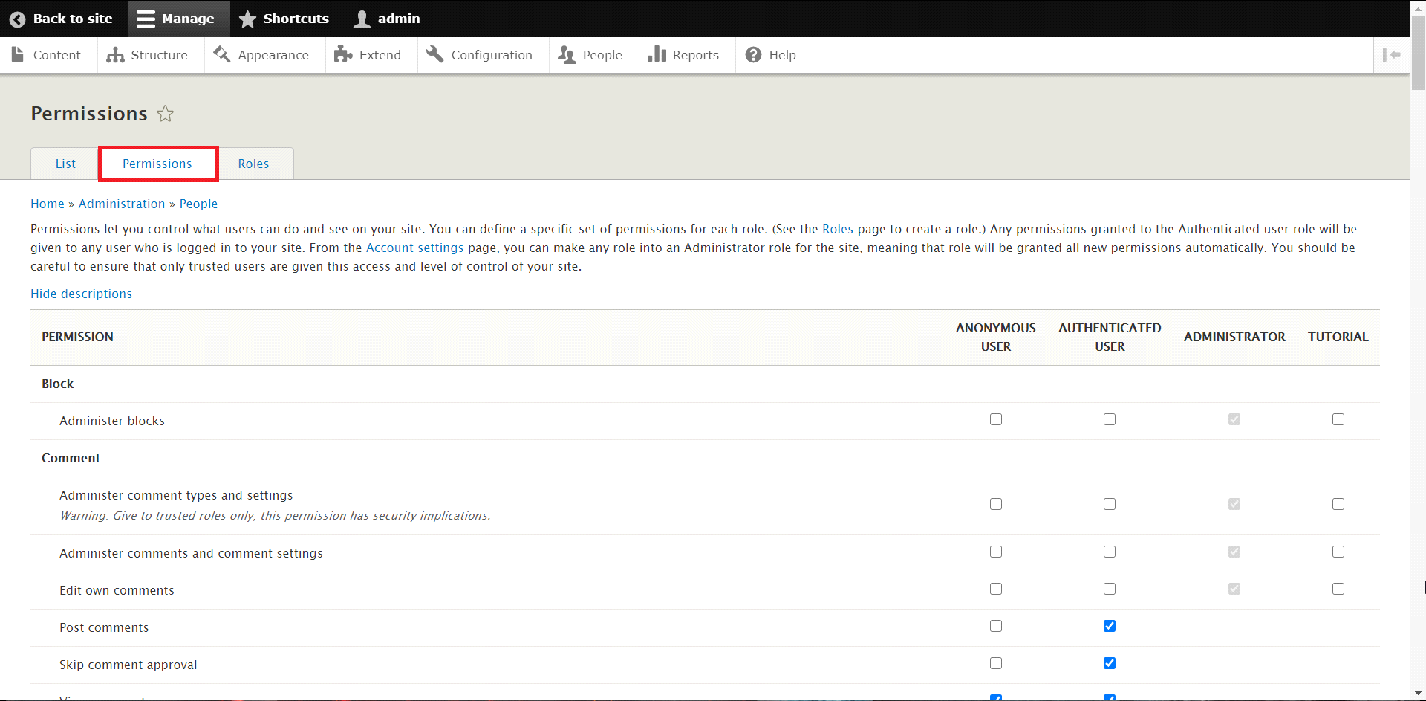Click the toolbar orientation toggle icon

point(1391,55)
